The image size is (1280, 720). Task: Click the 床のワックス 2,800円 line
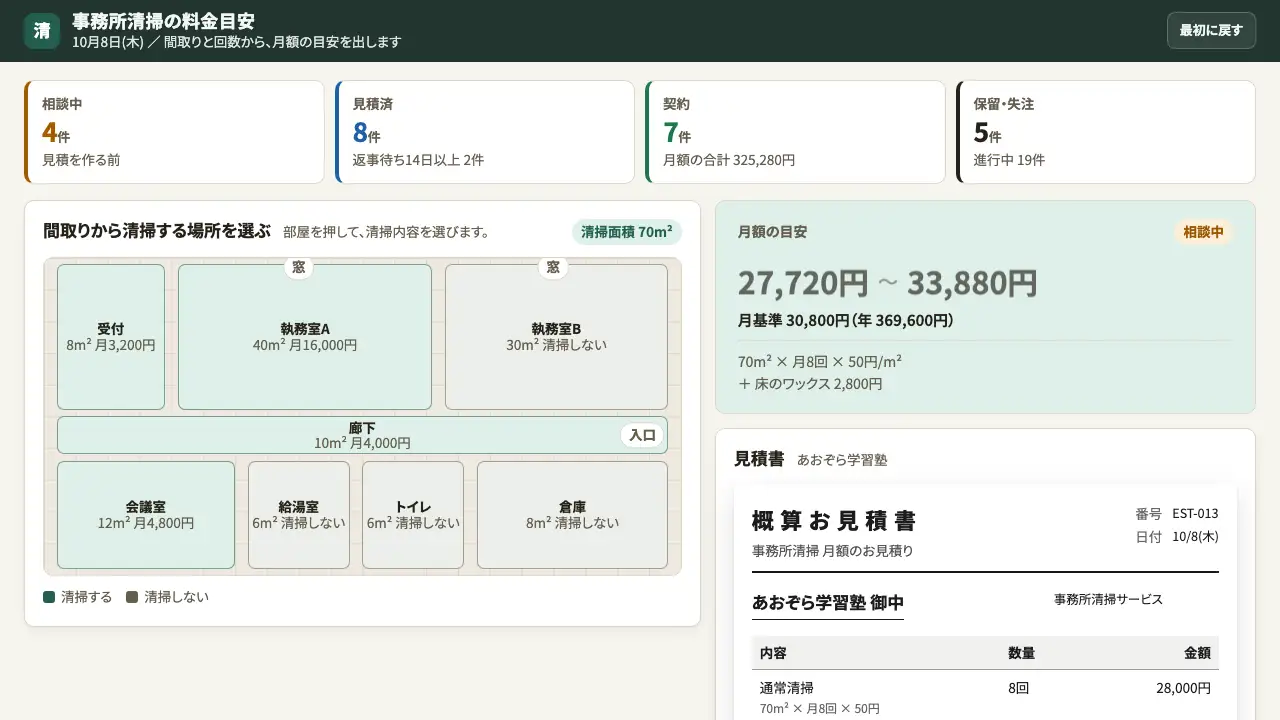[810, 383]
